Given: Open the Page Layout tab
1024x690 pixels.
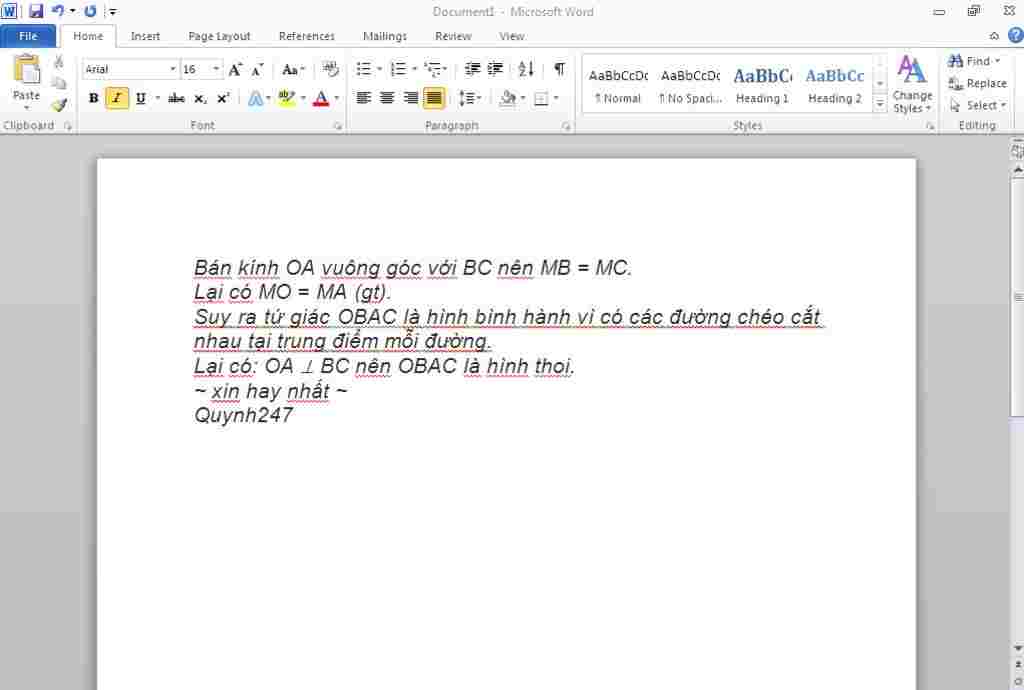Looking at the screenshot, I should click(219, 36).
